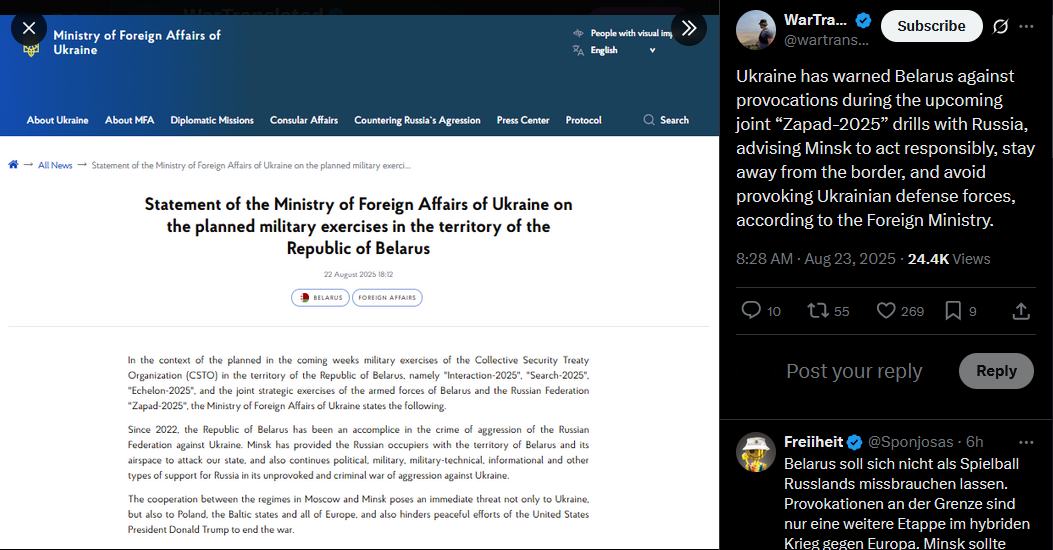This screenshot has width=1053, height=550.
Task: Click the 24.4K Views count
Action: 949,259
